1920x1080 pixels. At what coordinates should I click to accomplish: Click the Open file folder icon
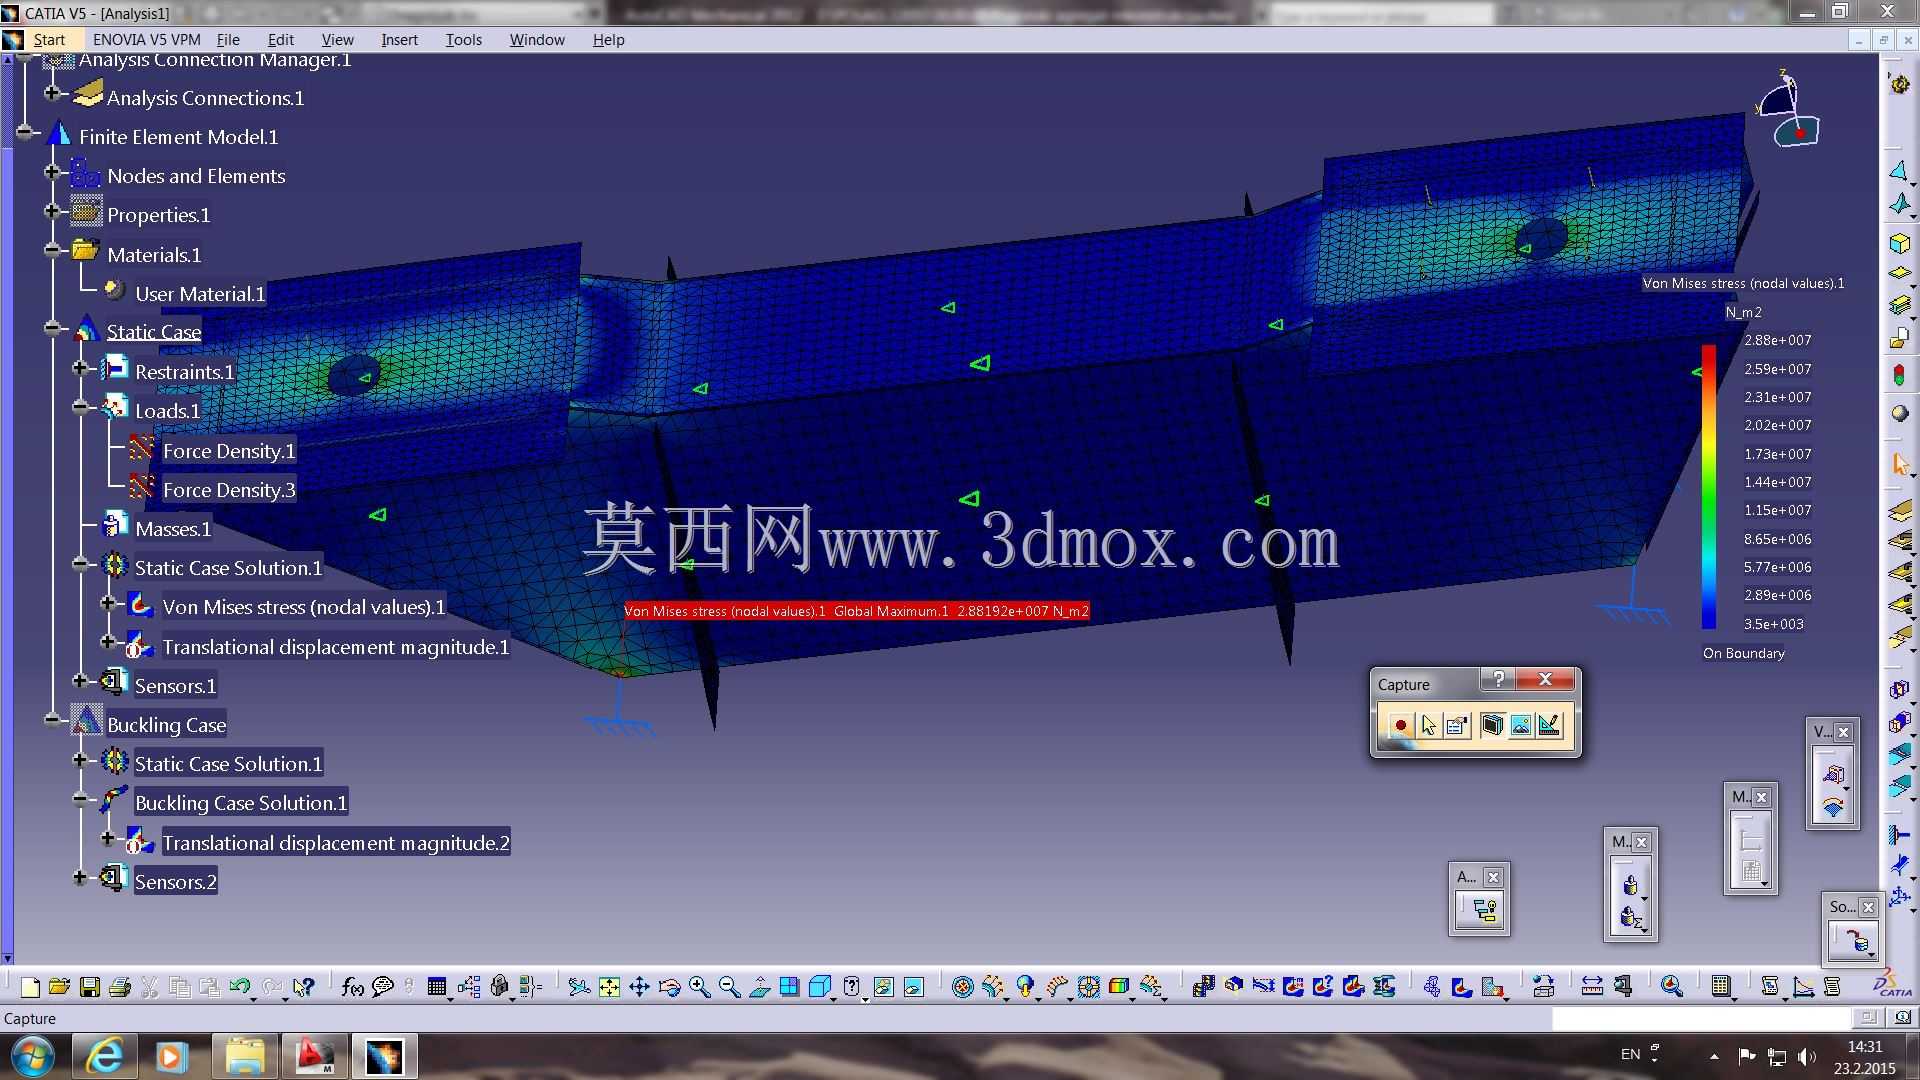59,987
